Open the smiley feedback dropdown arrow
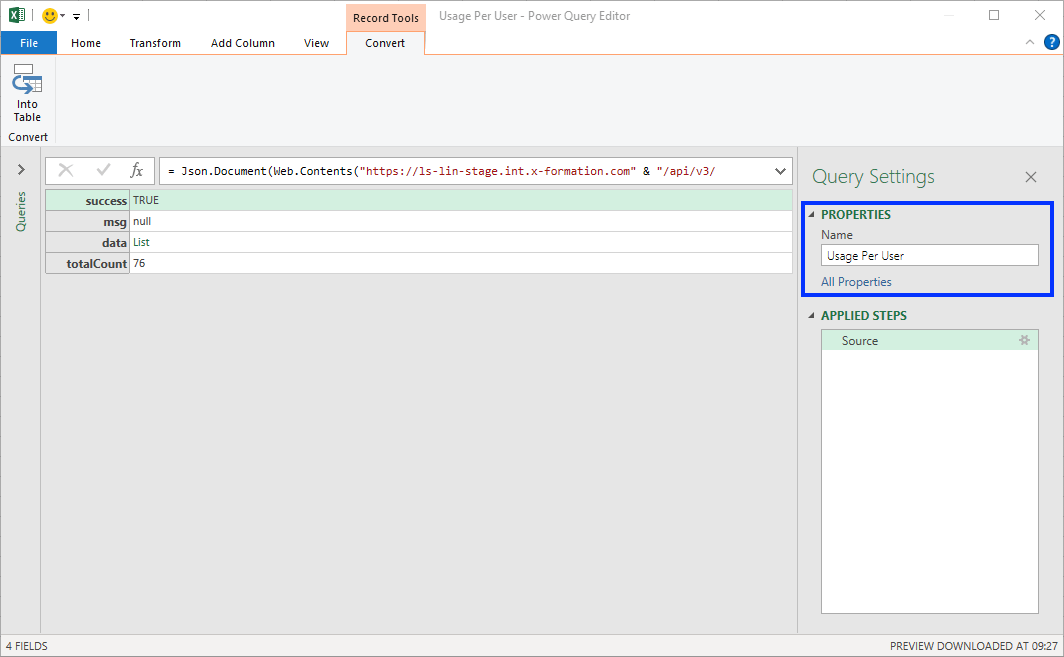This screenshot has width=1064, height=657. [62, 16]
